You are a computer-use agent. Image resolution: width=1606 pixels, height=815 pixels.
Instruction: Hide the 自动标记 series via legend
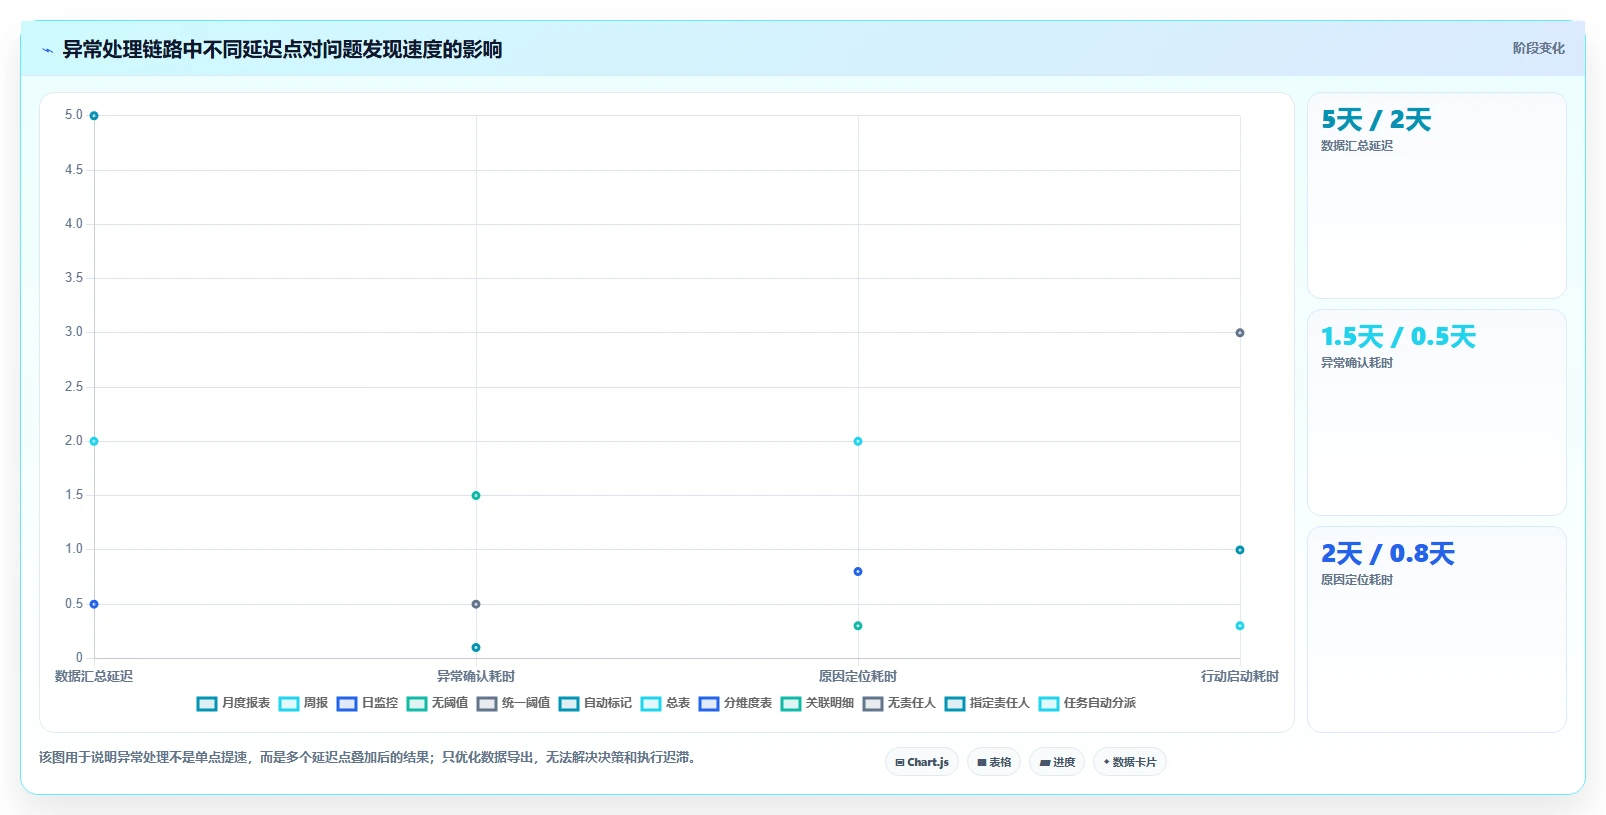coord(596,703)
